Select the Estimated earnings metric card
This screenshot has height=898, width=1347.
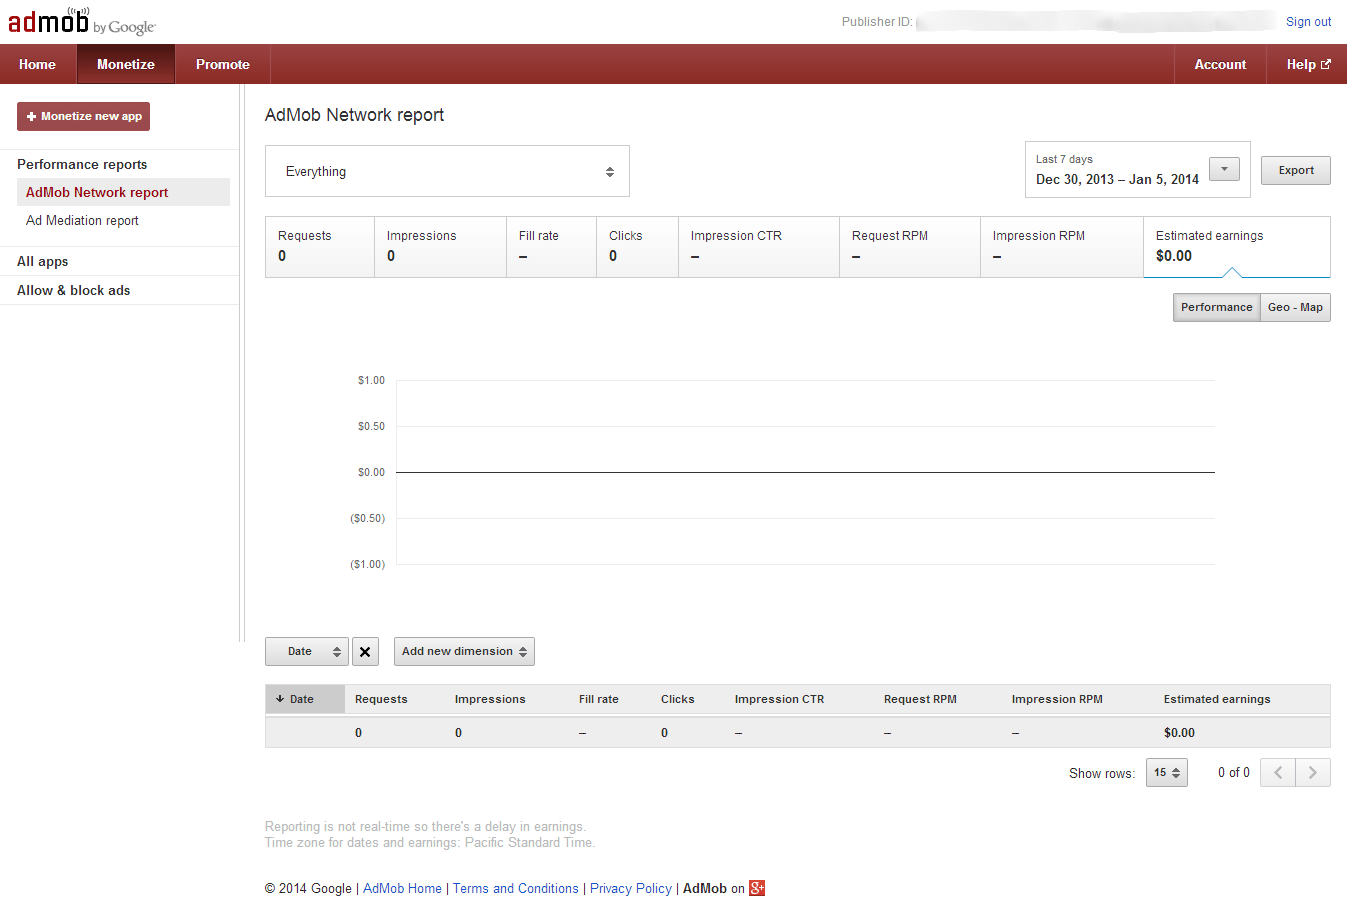pos(1236,246)
